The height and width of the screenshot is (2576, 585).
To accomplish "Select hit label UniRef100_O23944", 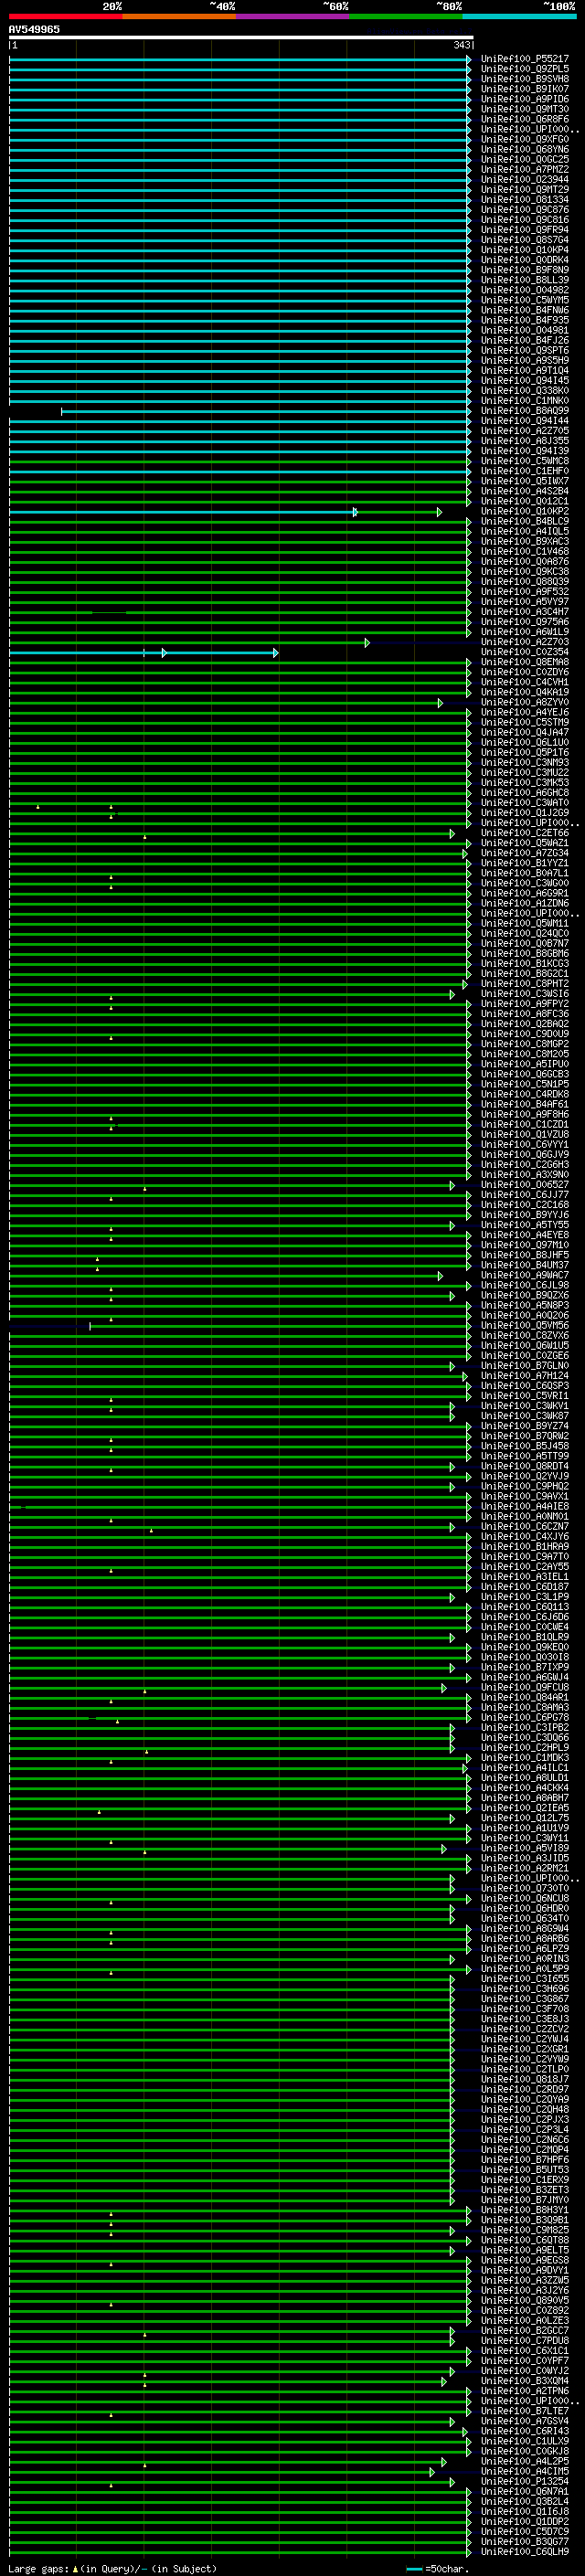I will coord(525,180).
